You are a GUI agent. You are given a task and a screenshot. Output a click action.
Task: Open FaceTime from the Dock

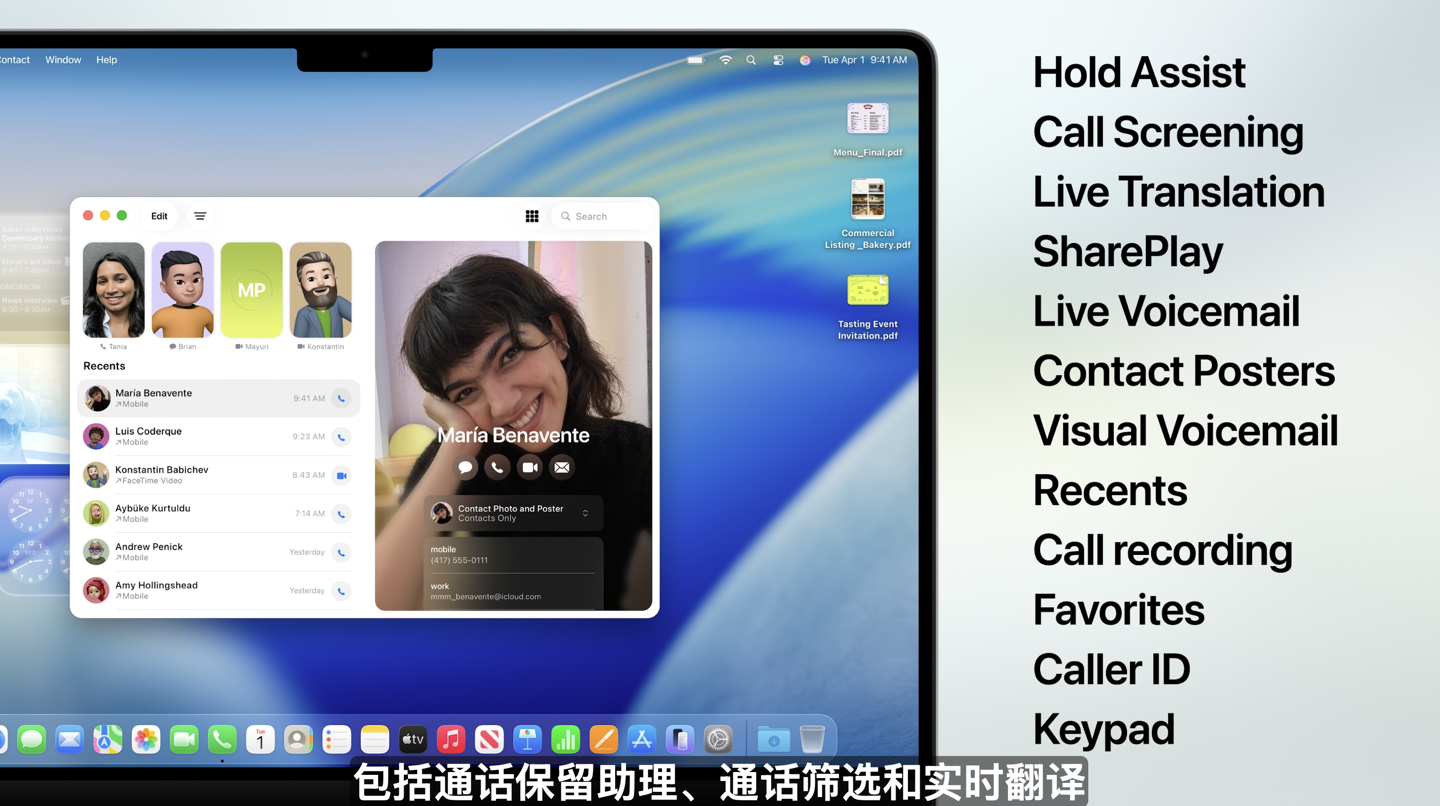click(184, 738)
